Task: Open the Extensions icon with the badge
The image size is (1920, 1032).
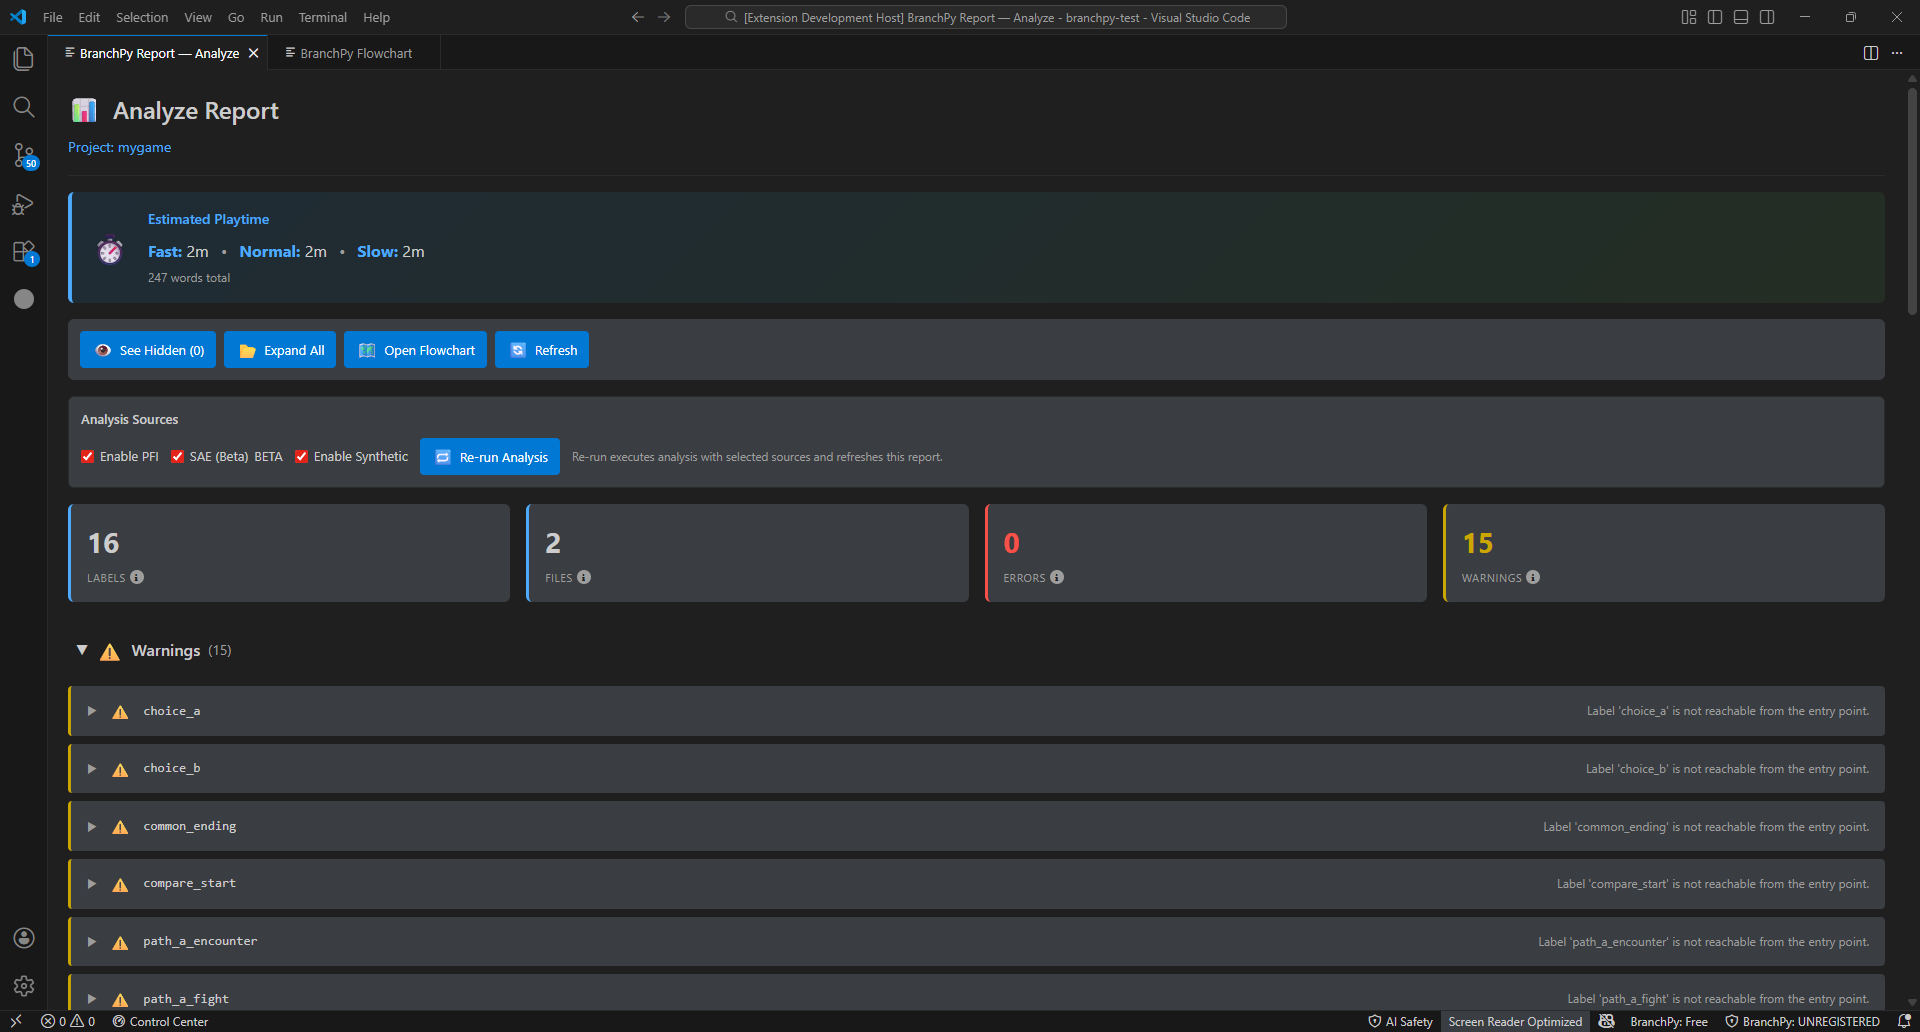Action: 24,252
